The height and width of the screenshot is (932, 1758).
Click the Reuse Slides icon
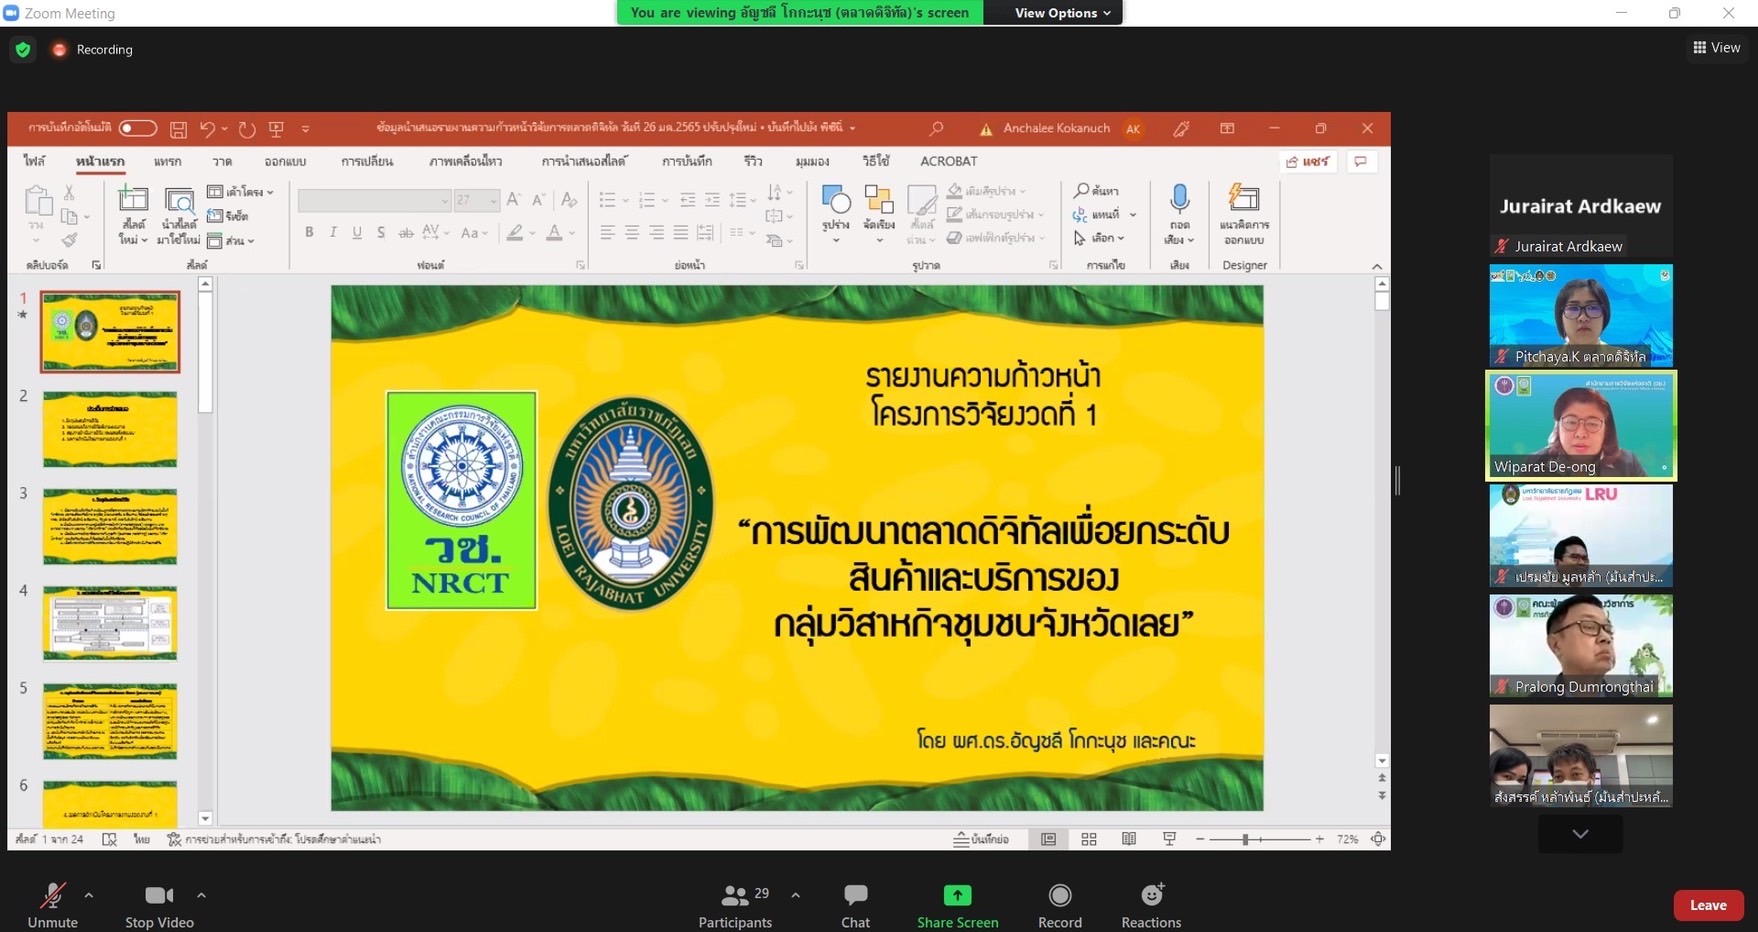(x=179, y=199)
